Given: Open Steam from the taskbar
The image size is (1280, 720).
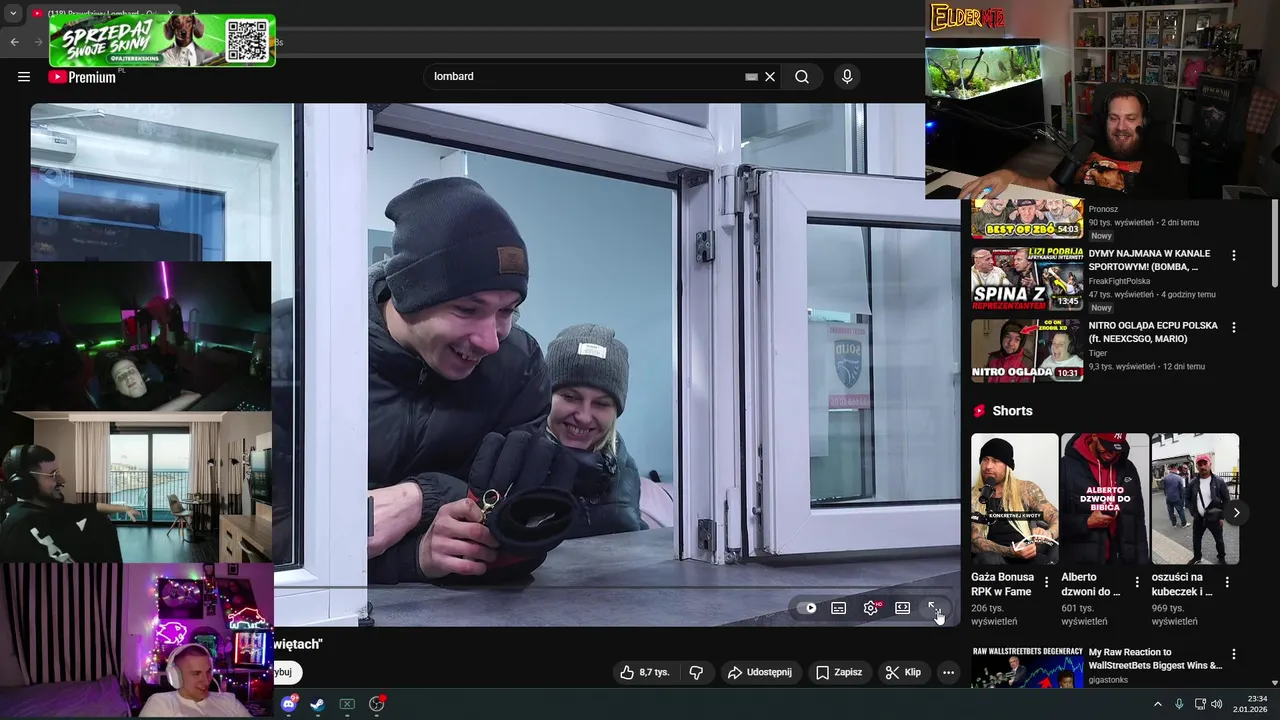Looking at the screenshot, I should (317, 704).
